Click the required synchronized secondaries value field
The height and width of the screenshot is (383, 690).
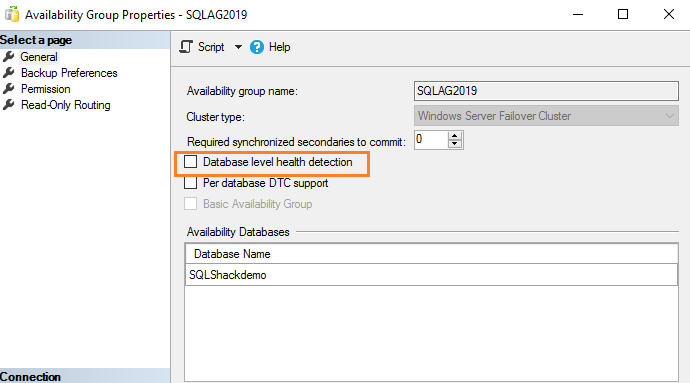point(431,140)
